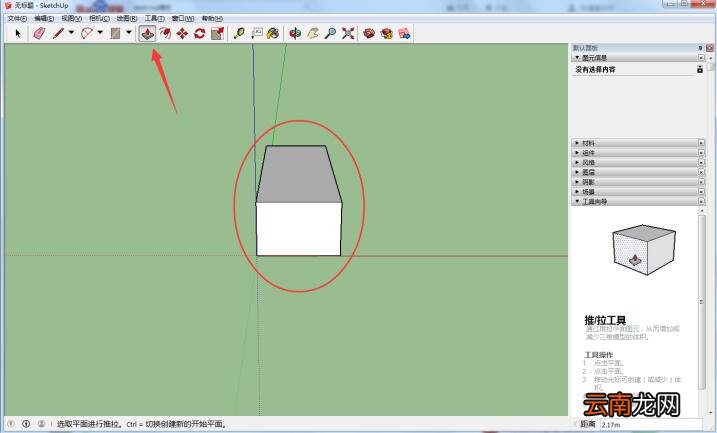Close the 阴影 panel with its x button
717x433 pixels.
click(x=701, y=182)
